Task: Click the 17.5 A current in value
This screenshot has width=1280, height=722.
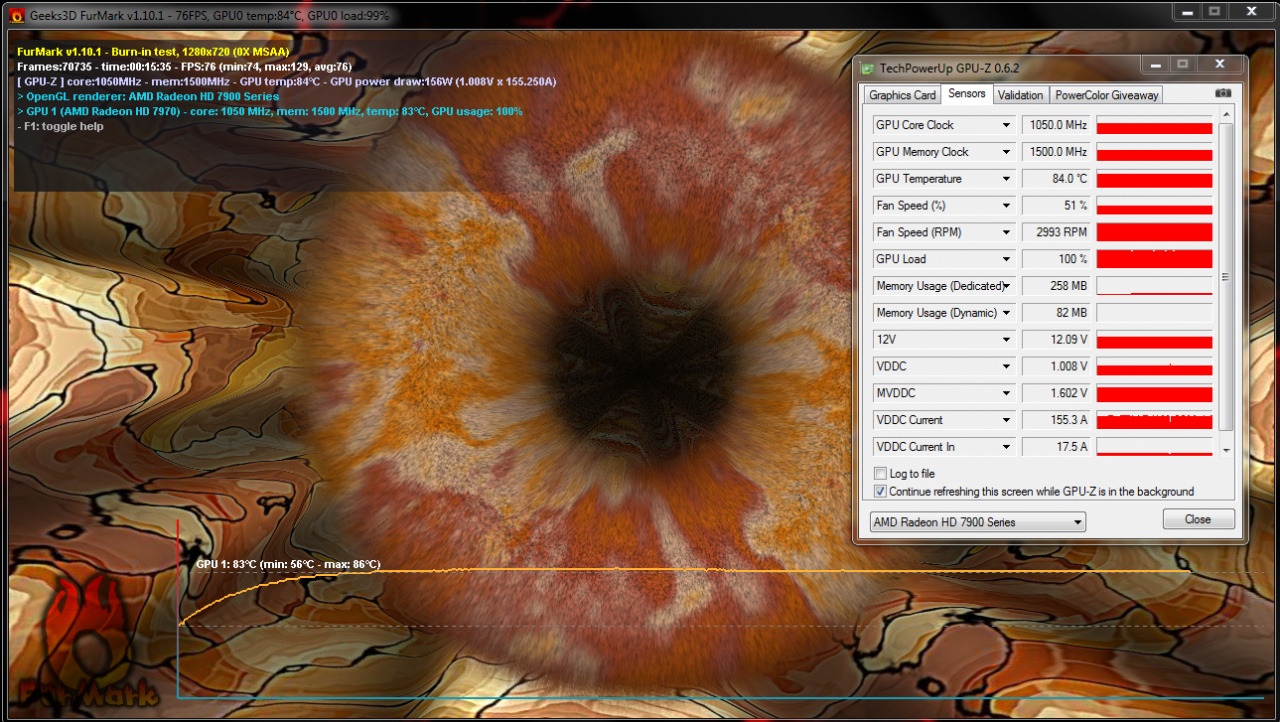Action: (1056, 447)
